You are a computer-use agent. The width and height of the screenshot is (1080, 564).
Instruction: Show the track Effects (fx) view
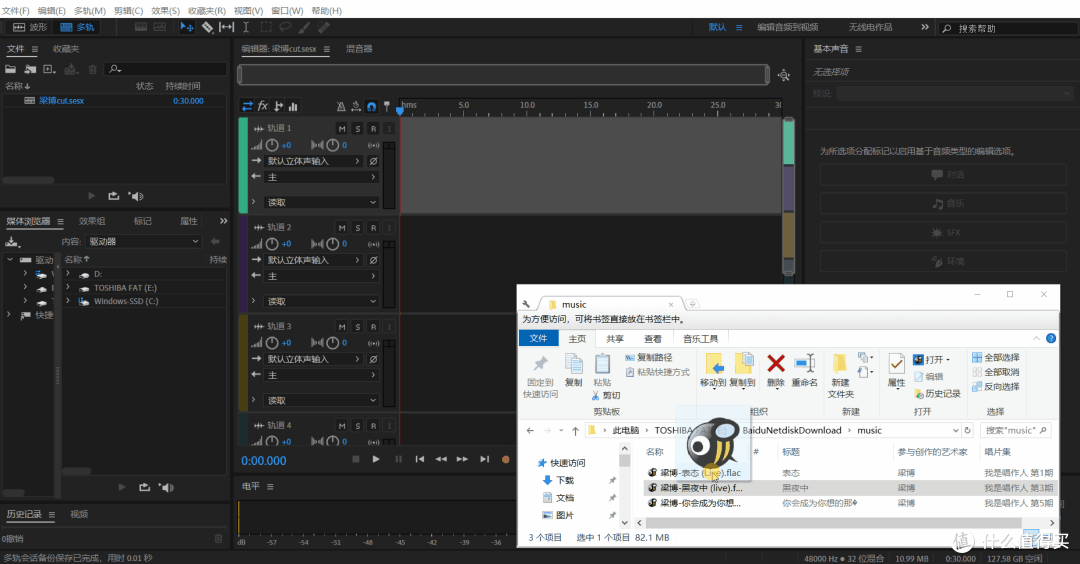262,106
